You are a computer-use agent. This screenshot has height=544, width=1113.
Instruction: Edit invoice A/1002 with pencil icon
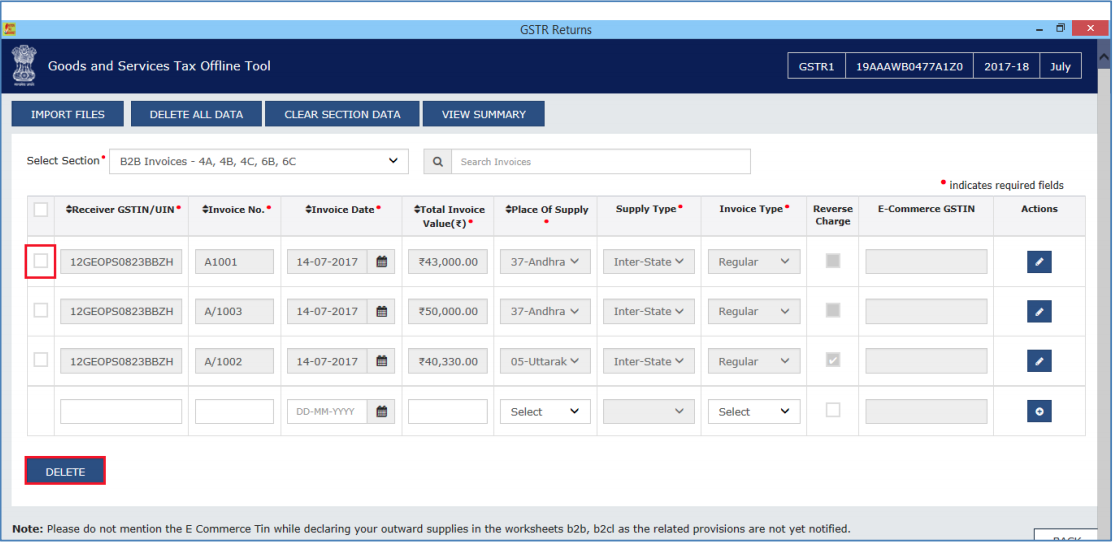point(1039,361)
